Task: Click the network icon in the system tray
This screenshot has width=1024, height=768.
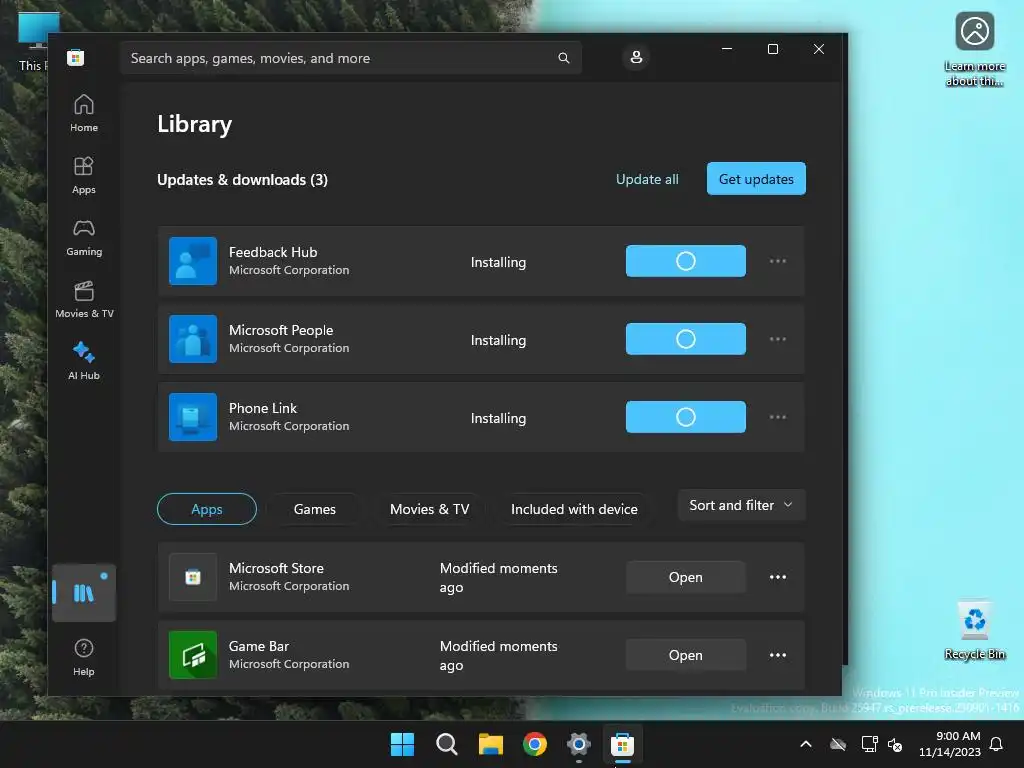Action: coord(869,744)
